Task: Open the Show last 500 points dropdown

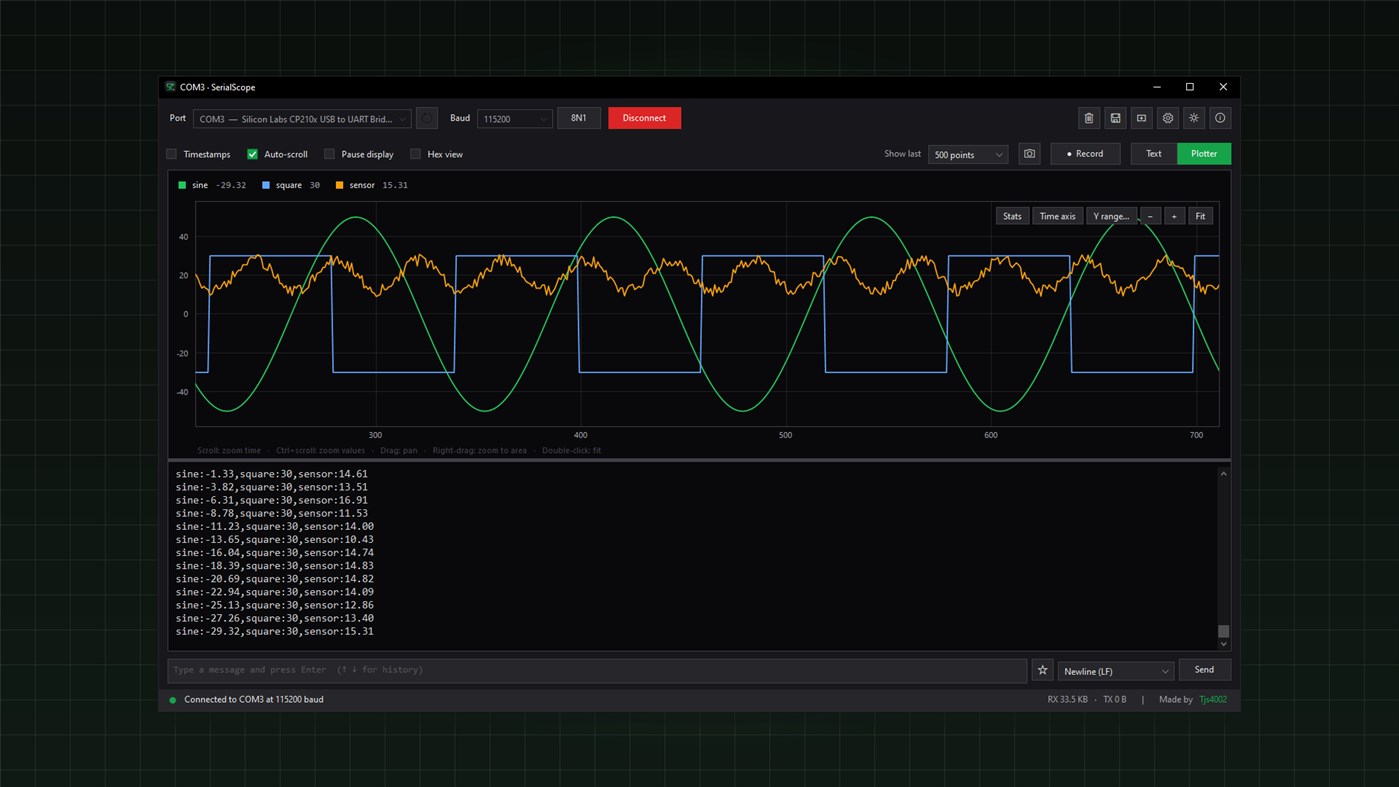Action: pyautogui.click(x=968, y=155)
